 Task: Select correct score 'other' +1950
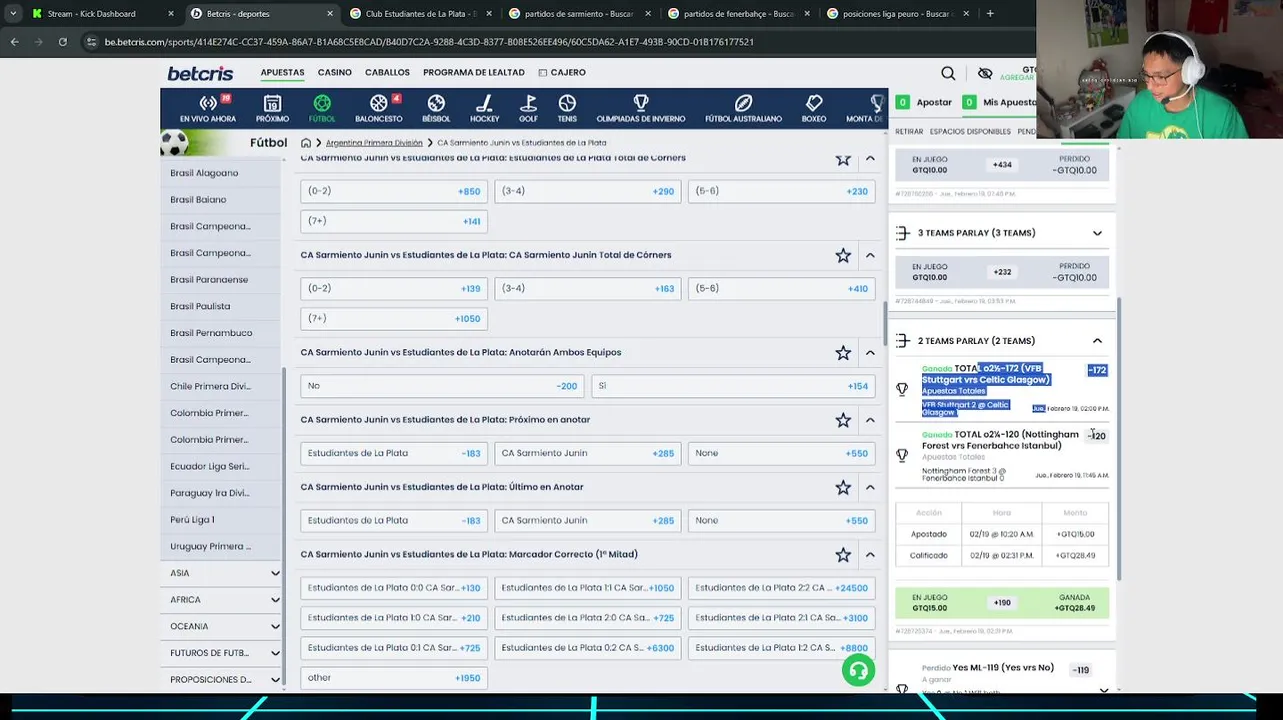click(394, 678)
